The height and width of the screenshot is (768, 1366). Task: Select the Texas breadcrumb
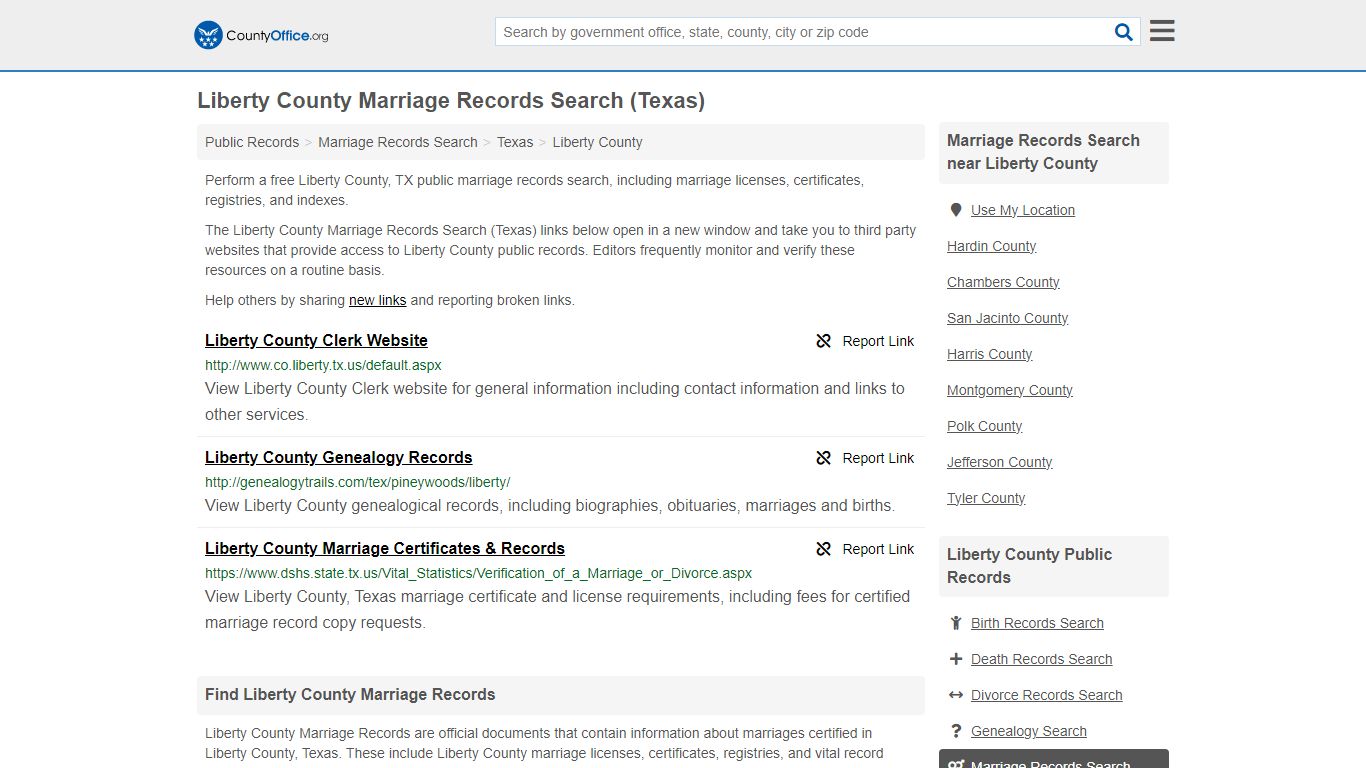pyautogui.click(x=515, y=142)
